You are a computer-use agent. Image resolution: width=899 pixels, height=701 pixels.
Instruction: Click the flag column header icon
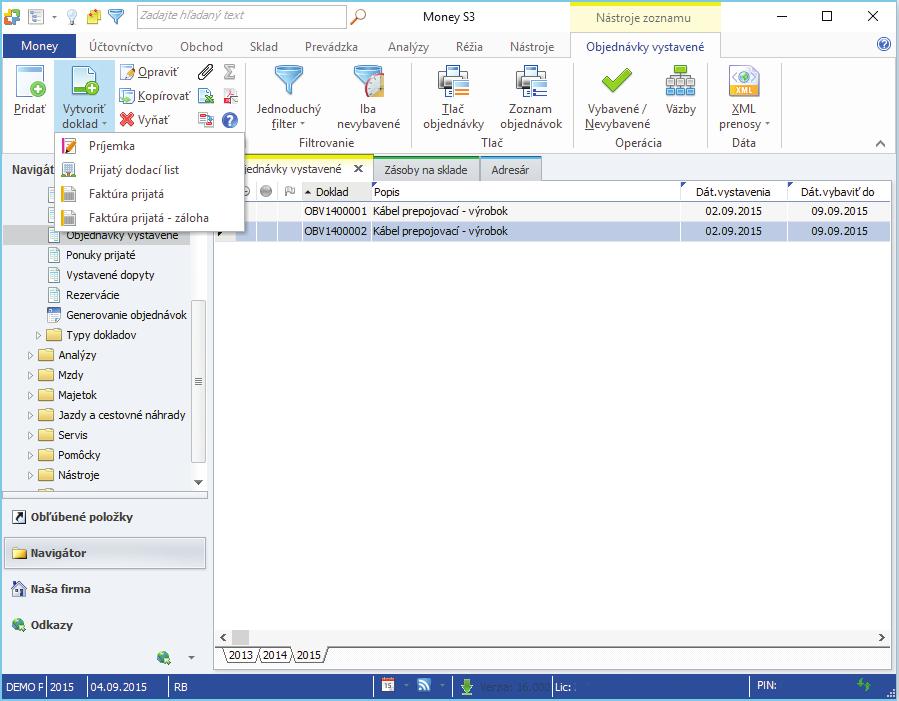coord(290,191)
